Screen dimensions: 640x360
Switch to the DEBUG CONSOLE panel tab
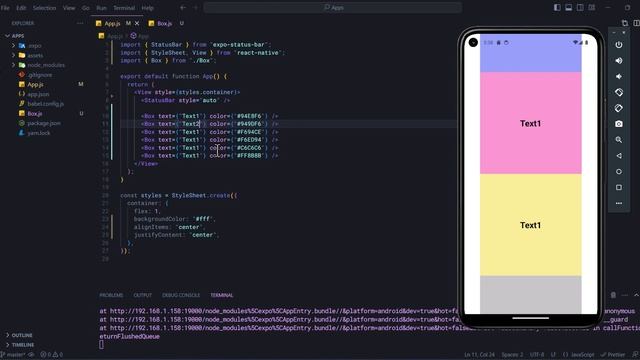(181, 295)
